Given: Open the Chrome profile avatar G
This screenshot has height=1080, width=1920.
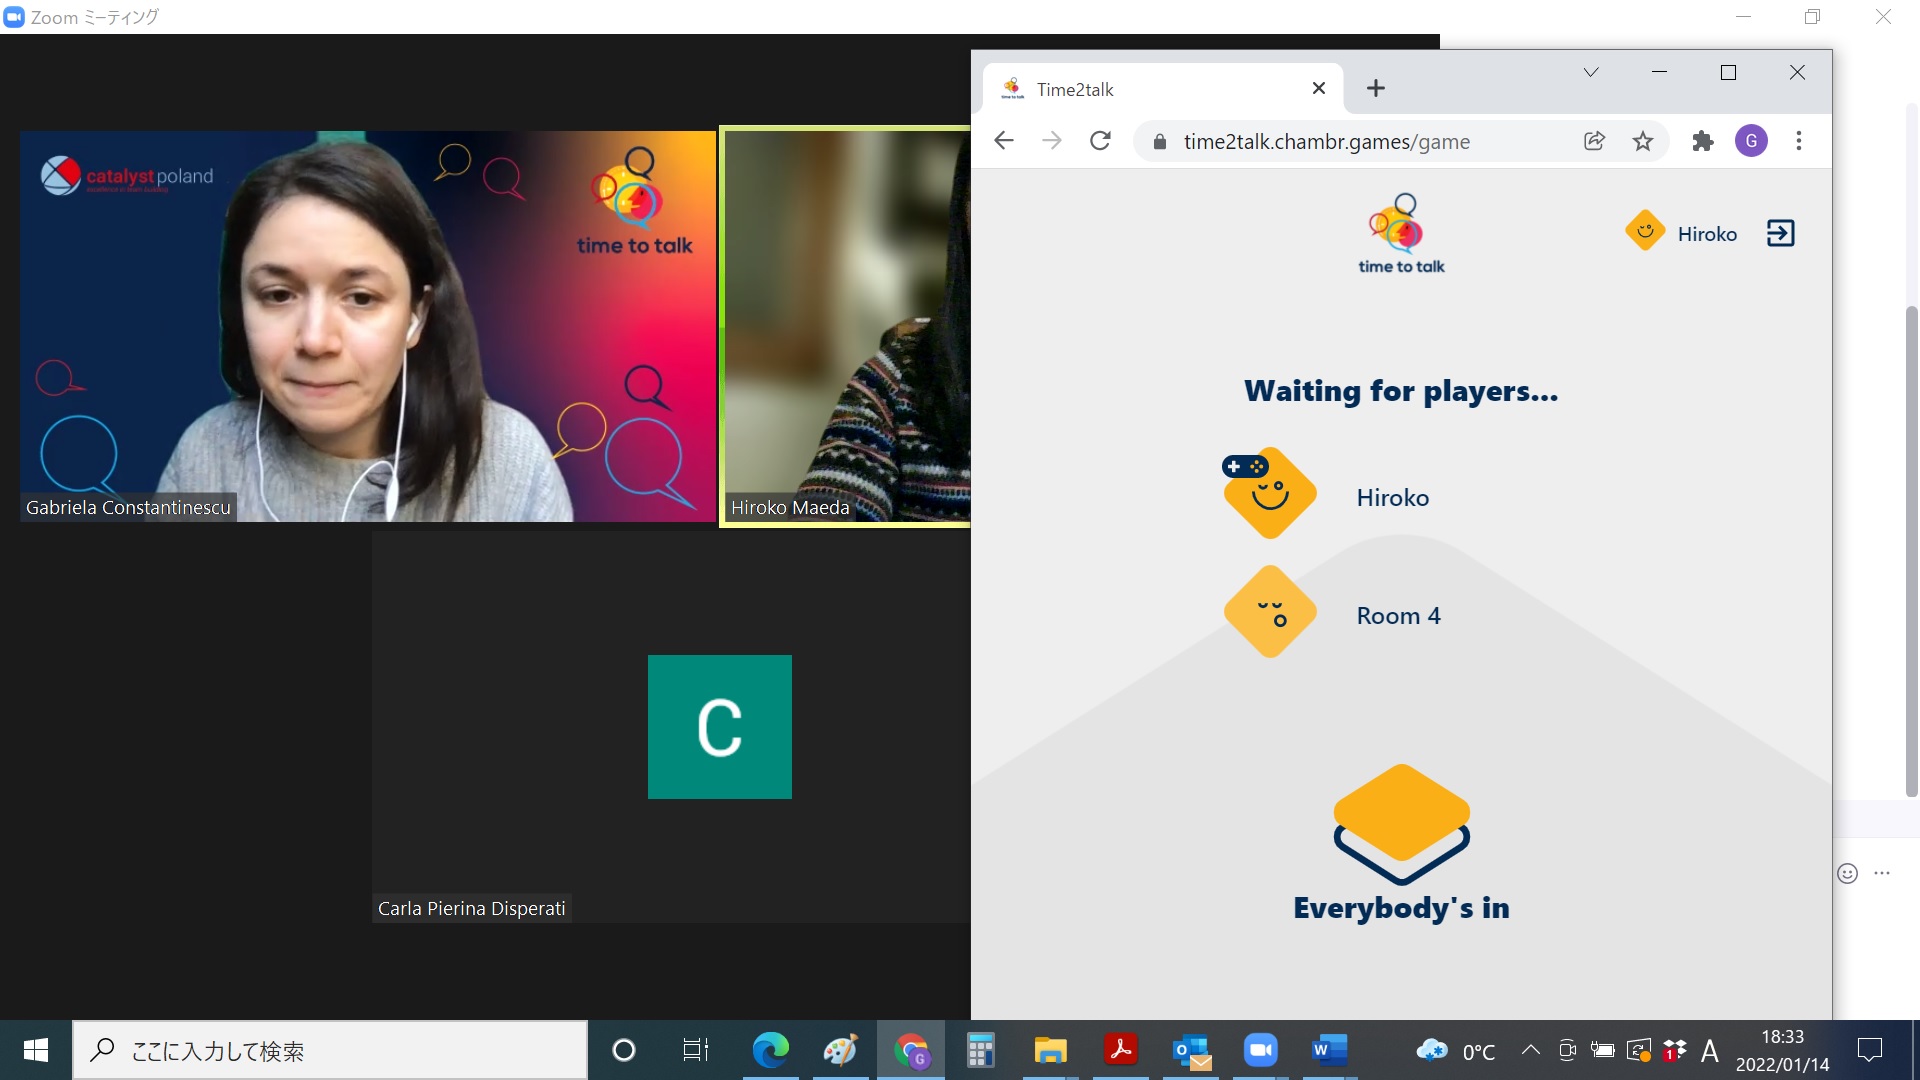Looking at the screenshot, I should point(1751,141).
